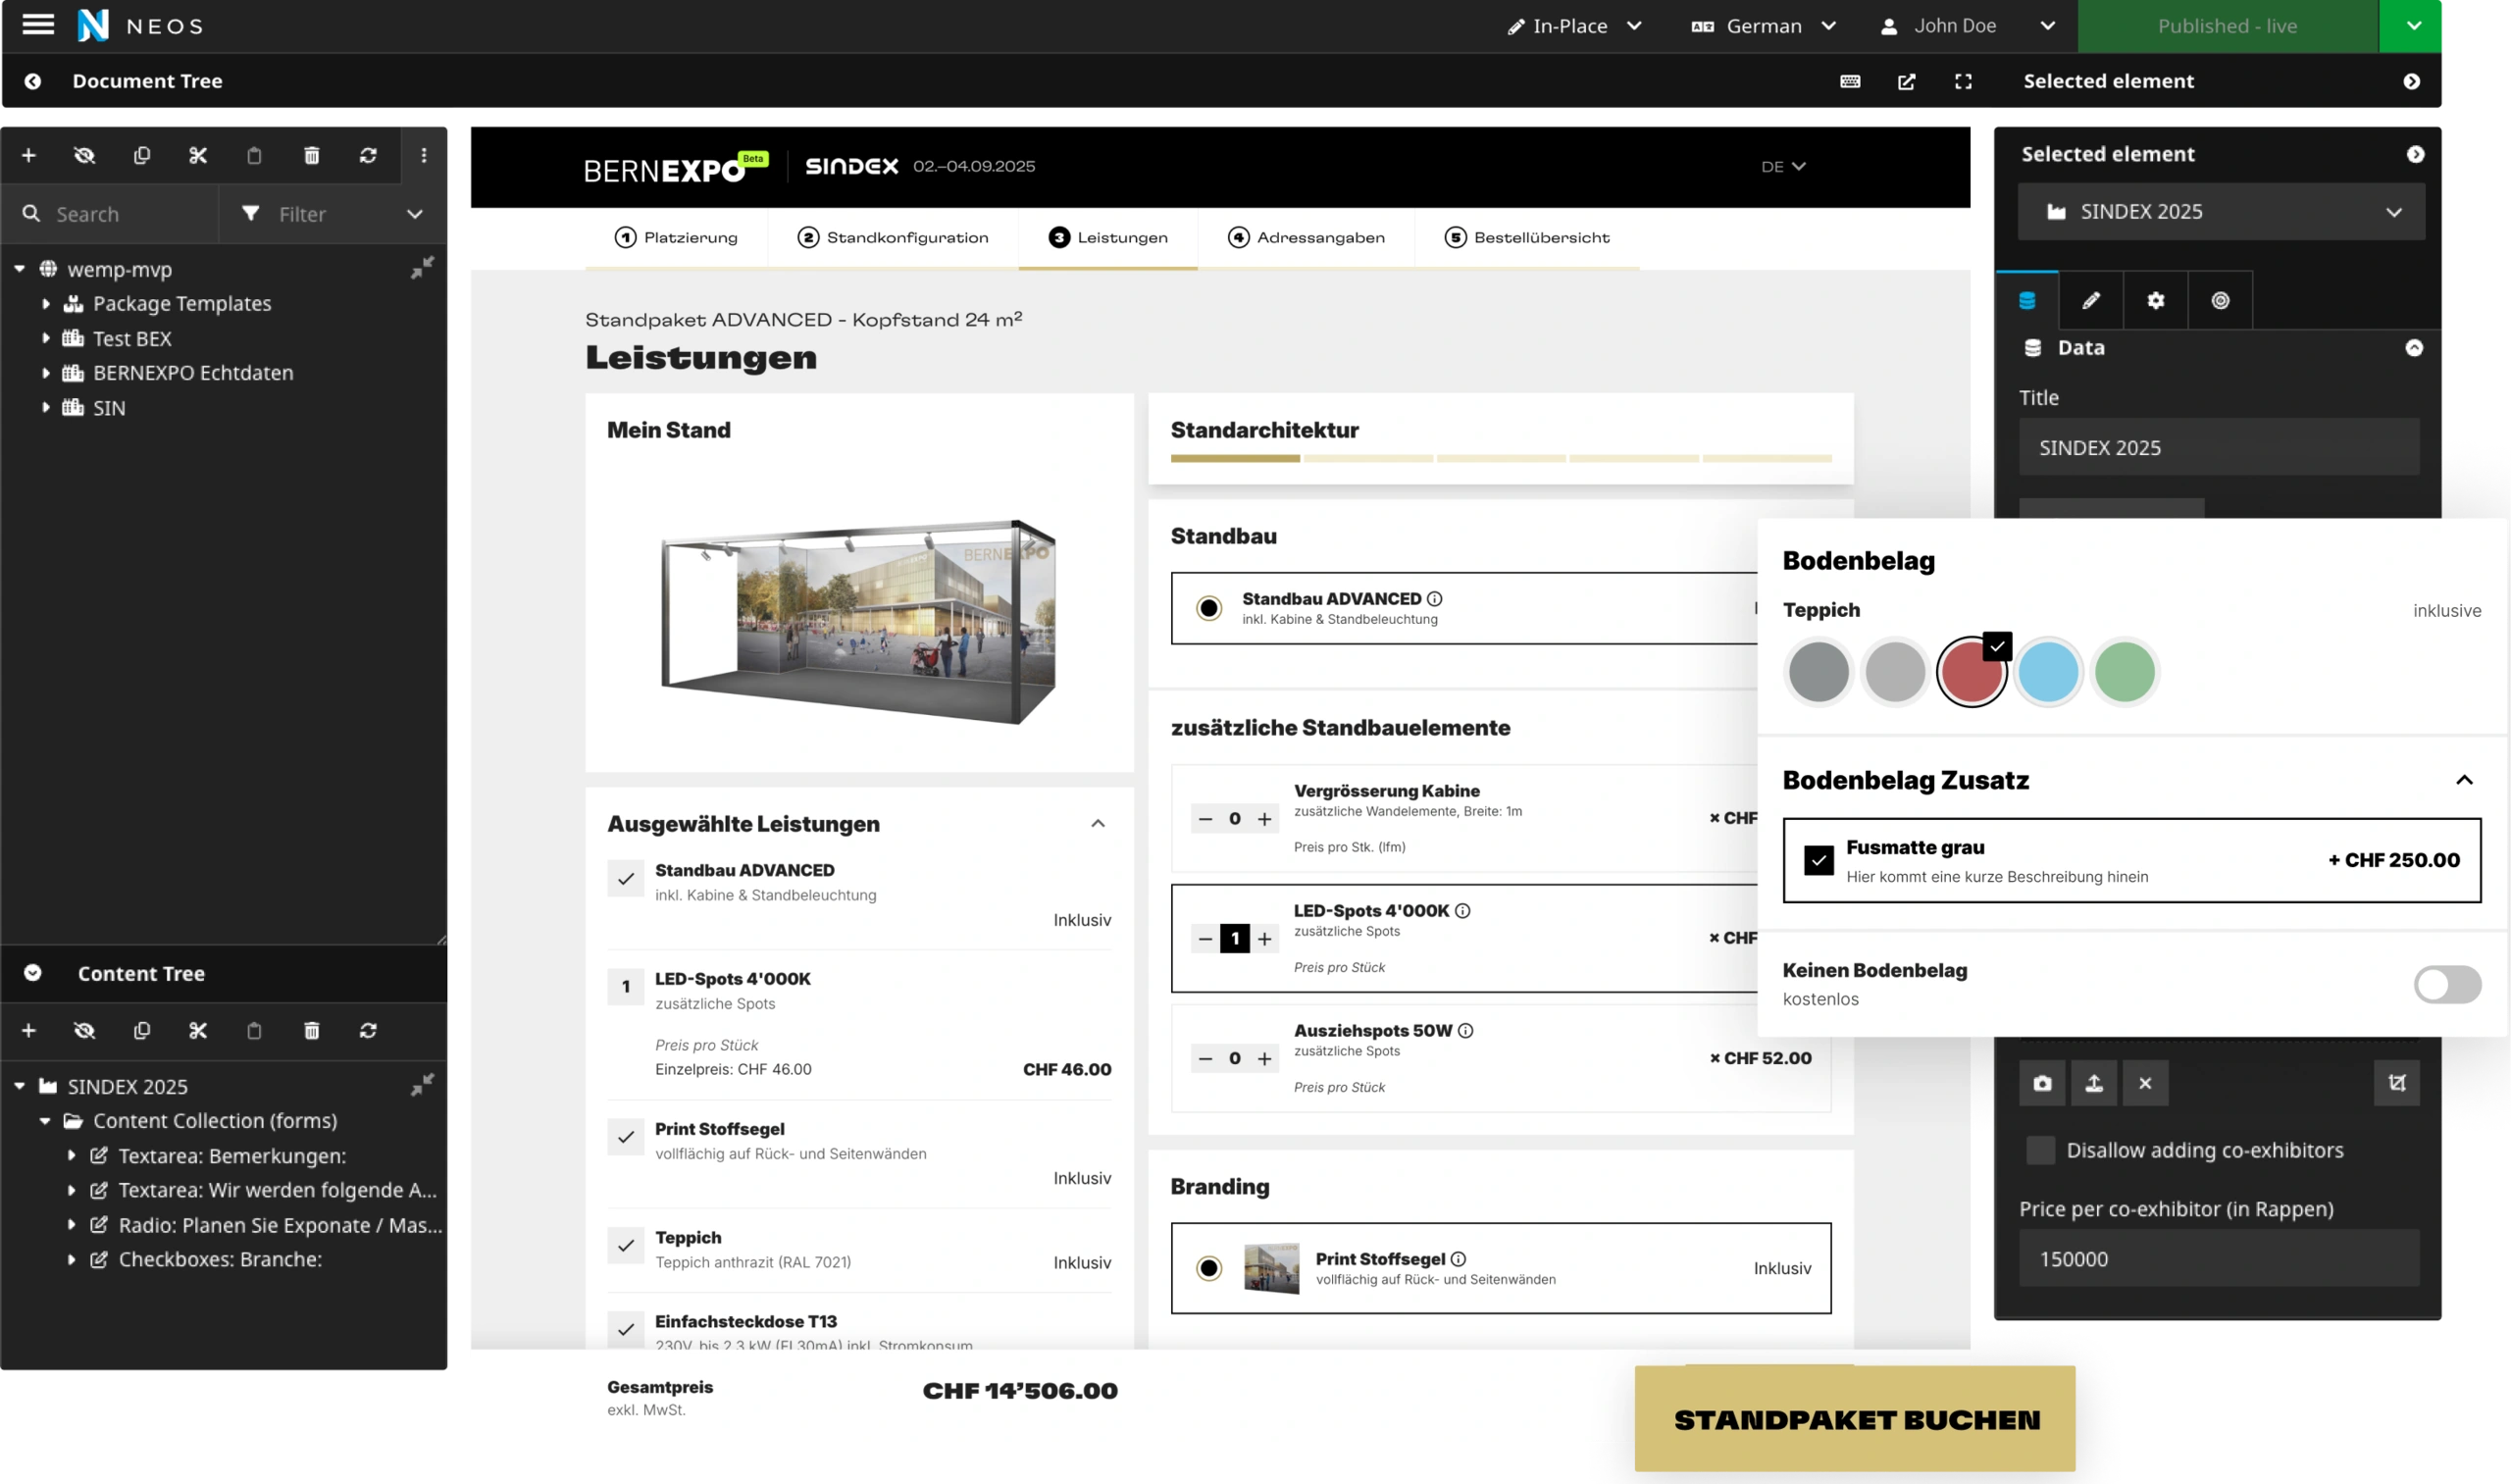Cut selected node in Document Tree toolbar

point(198,155)
